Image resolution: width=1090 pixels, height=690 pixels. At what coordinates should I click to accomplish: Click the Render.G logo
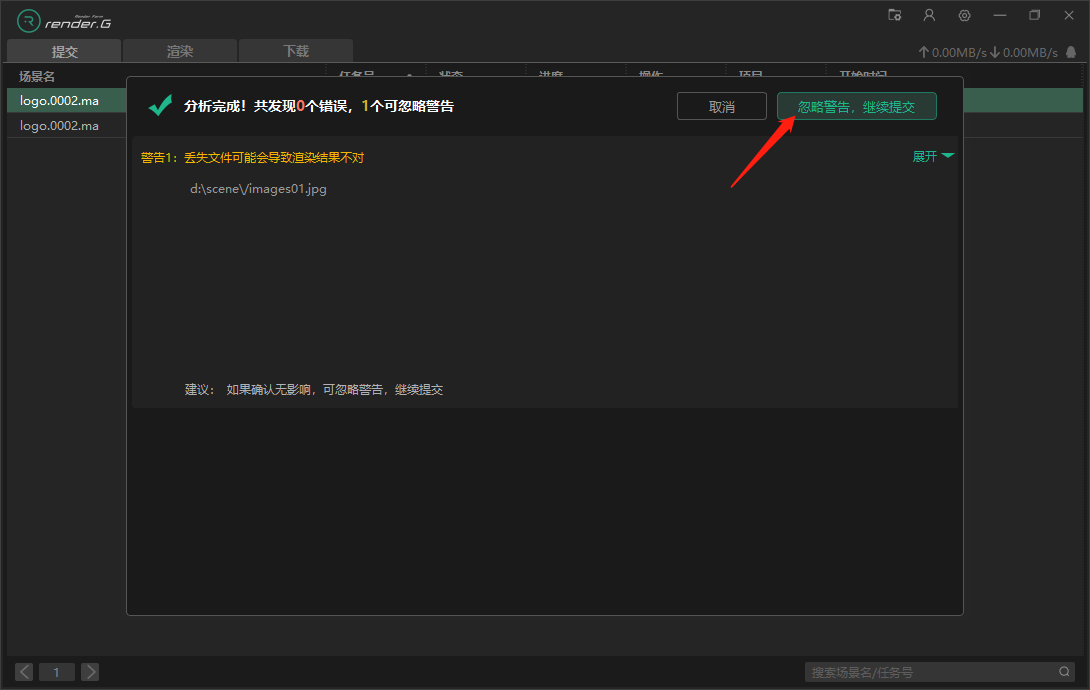point(64,21)
